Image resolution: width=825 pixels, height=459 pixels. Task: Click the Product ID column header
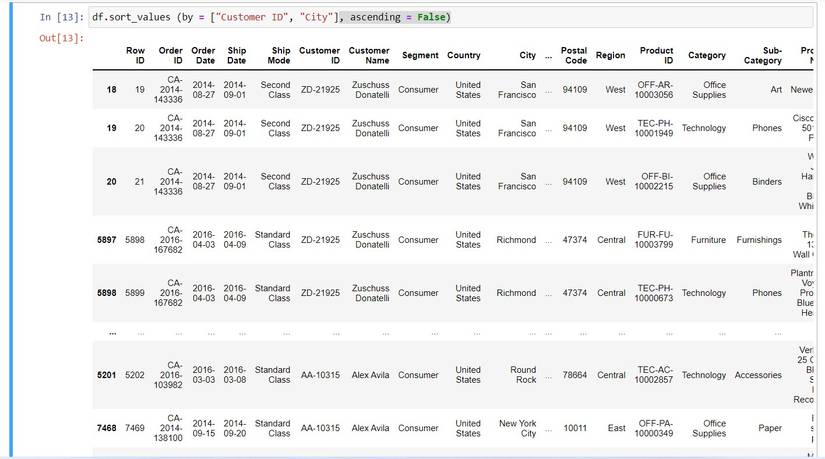(x=656, y=55)
